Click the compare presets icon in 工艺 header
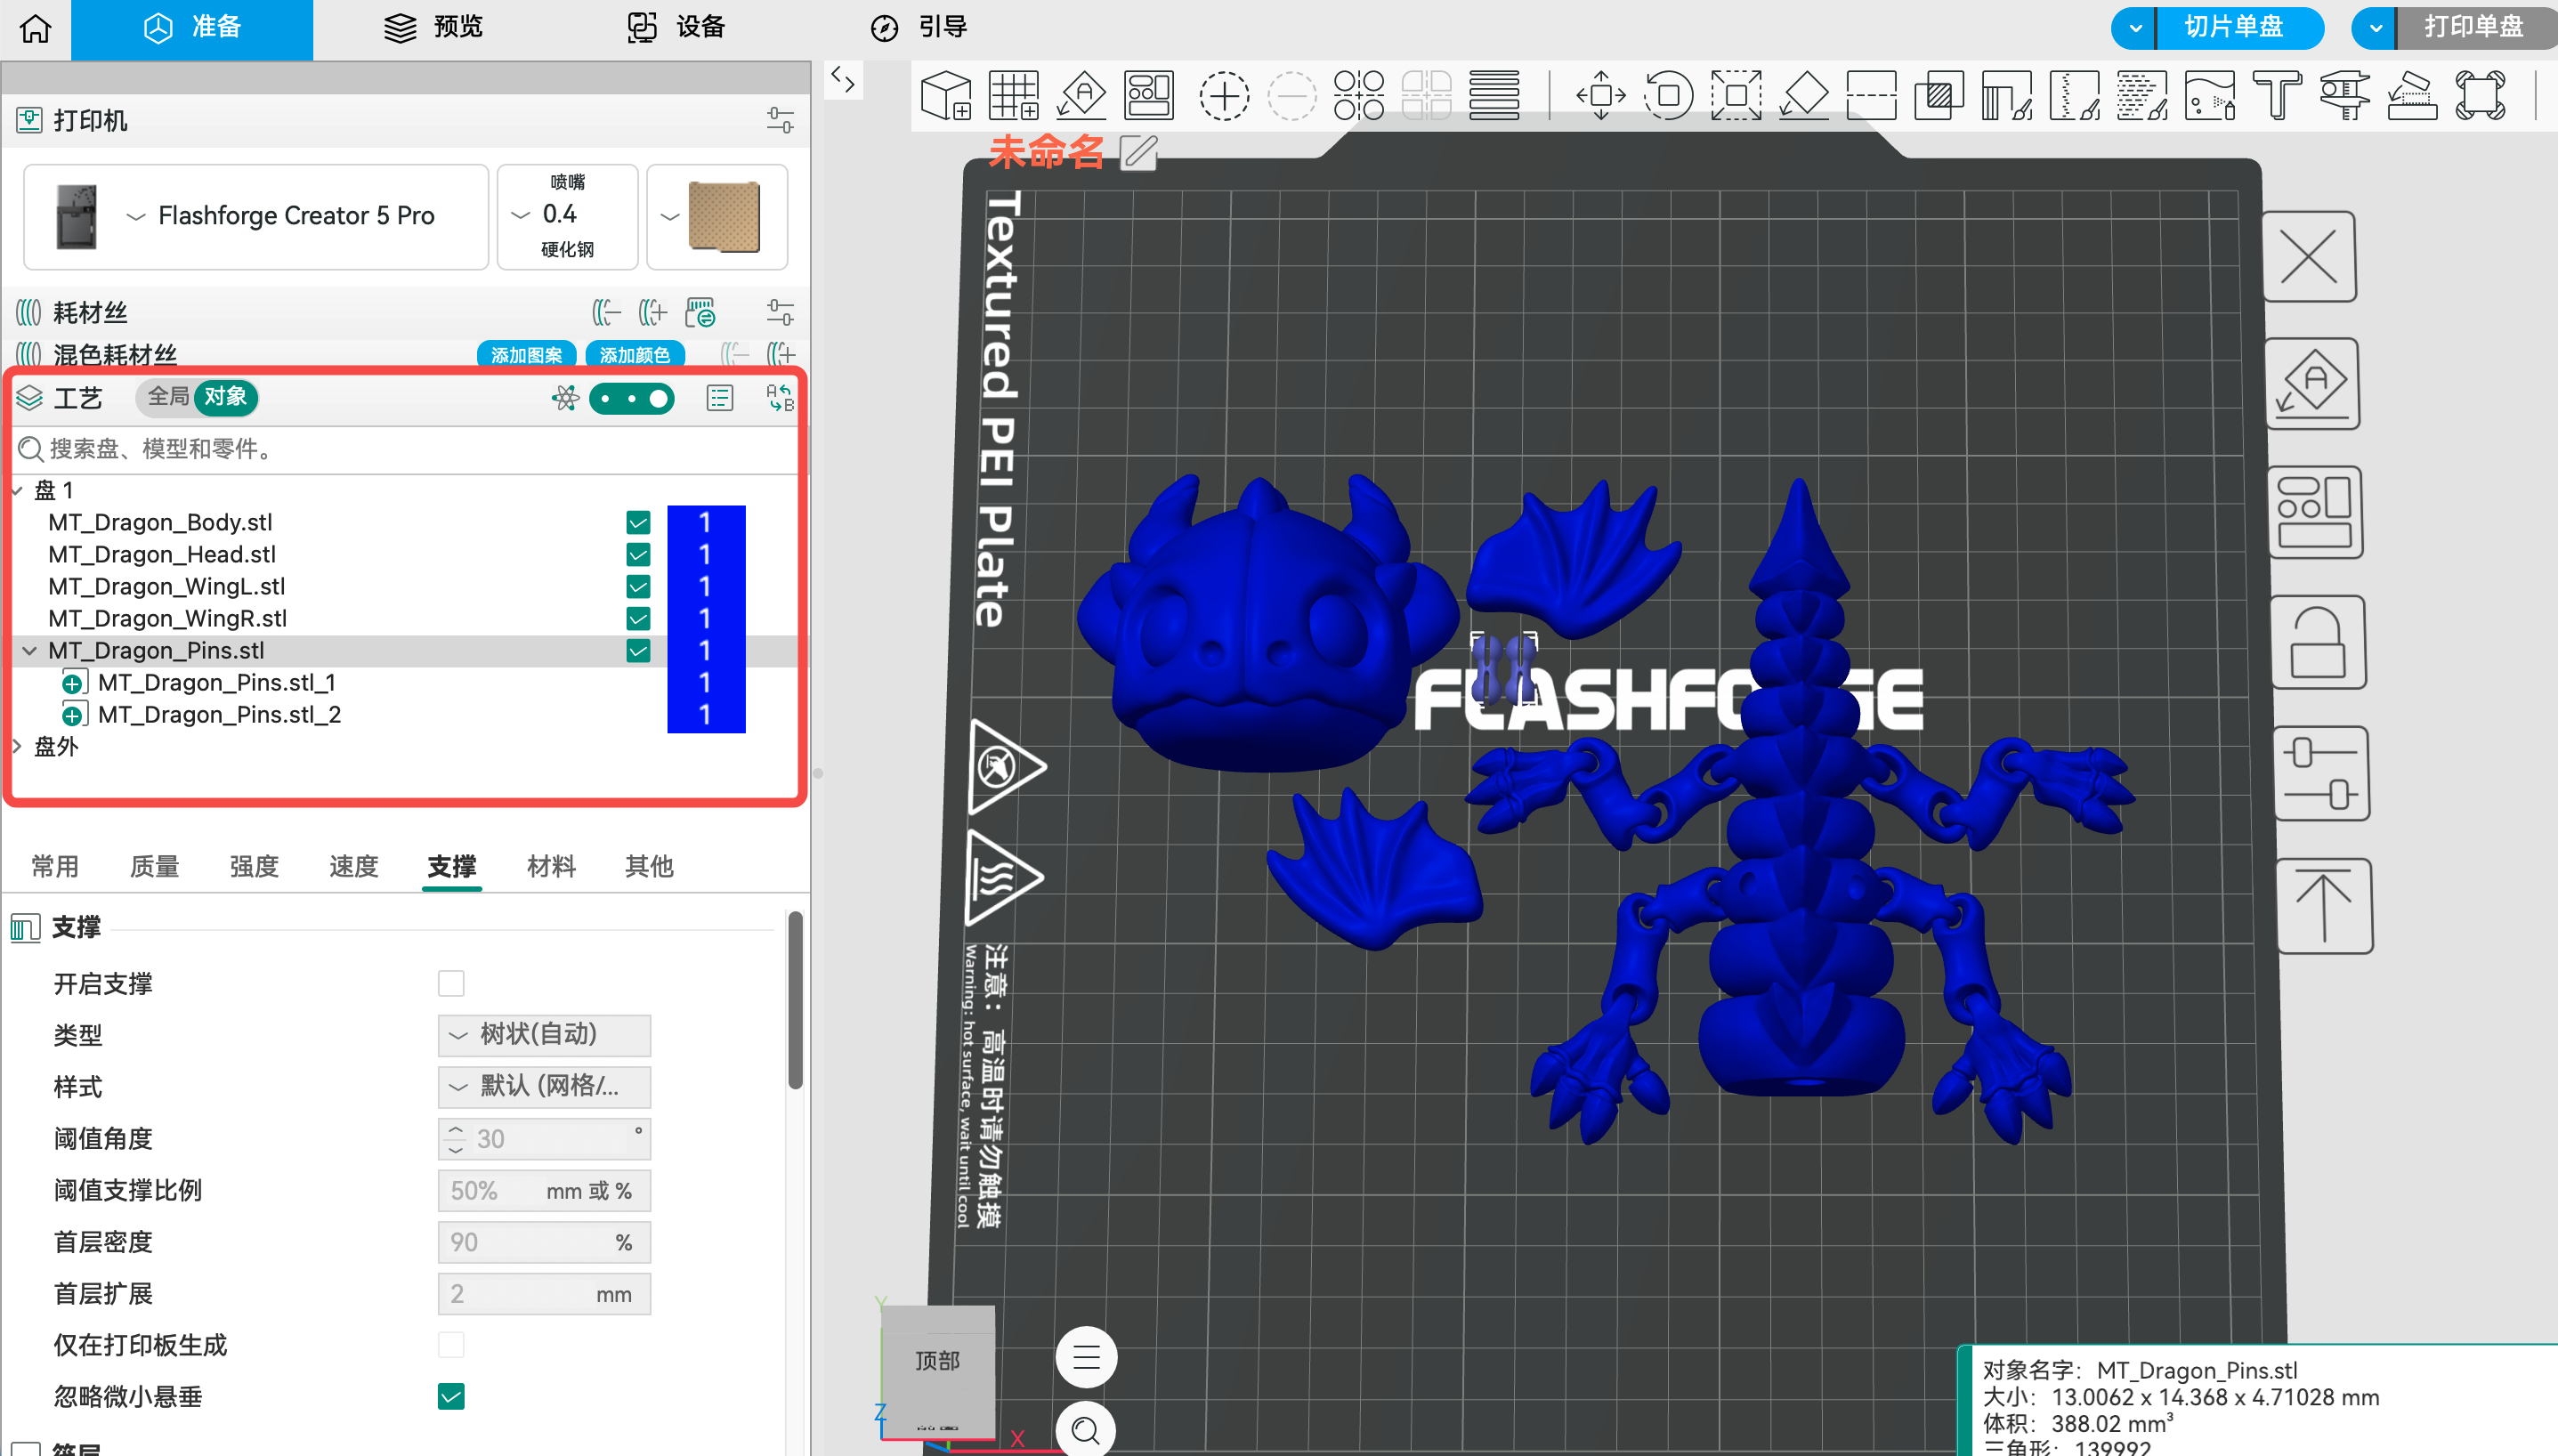This screenshot has height=1456, width=2558. [780, 398]
